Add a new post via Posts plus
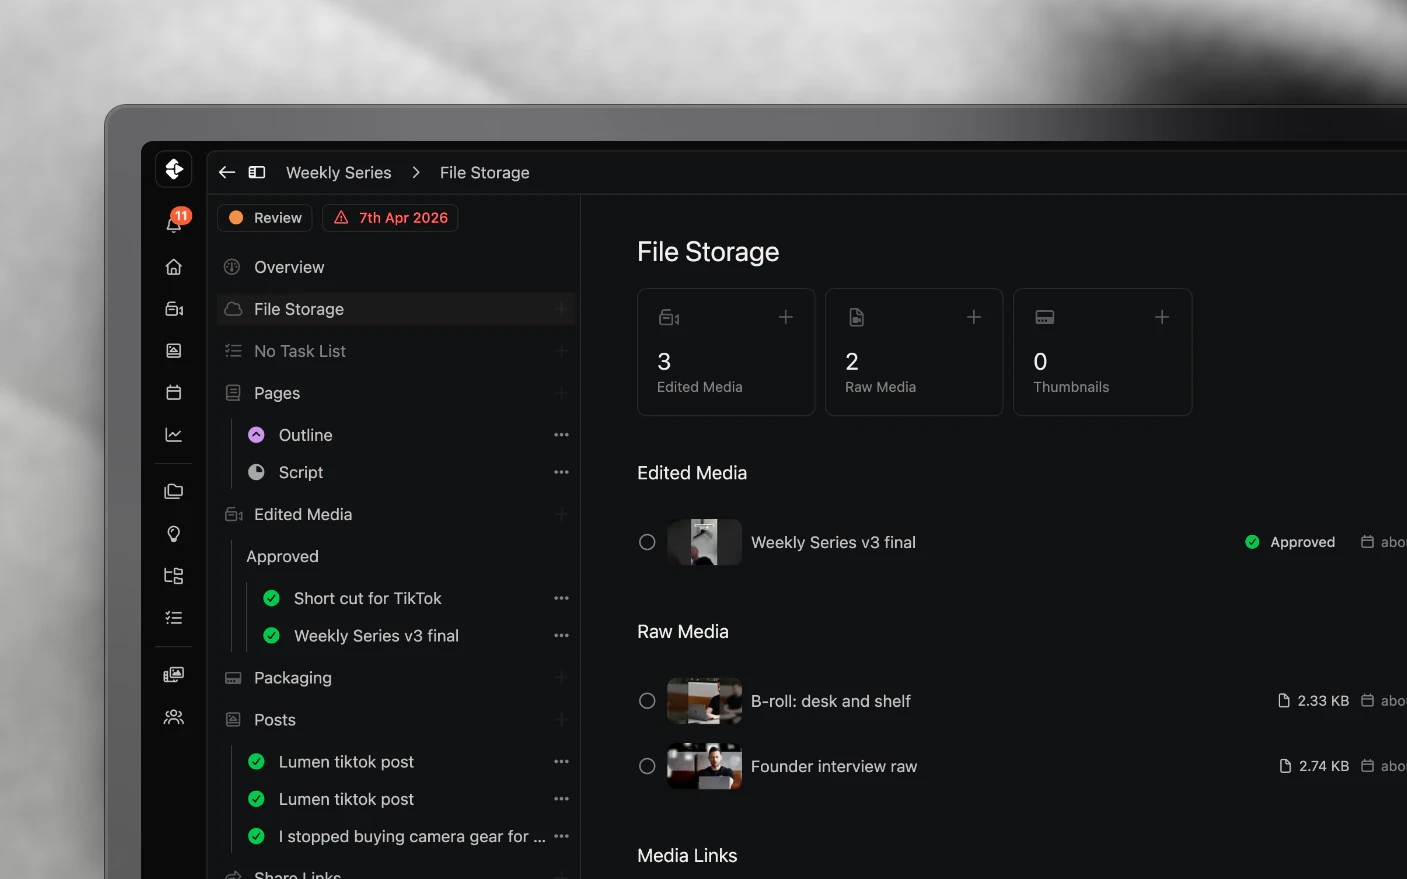The height and width of the screenshot is (879, 1407). click(x=561, y=720)
